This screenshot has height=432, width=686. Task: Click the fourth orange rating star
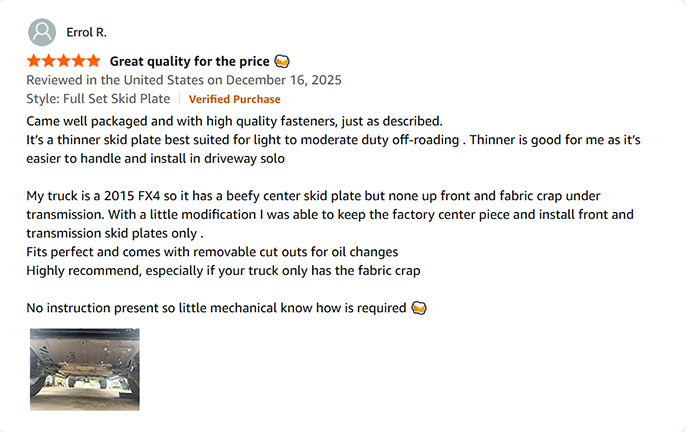coord(78,61)
